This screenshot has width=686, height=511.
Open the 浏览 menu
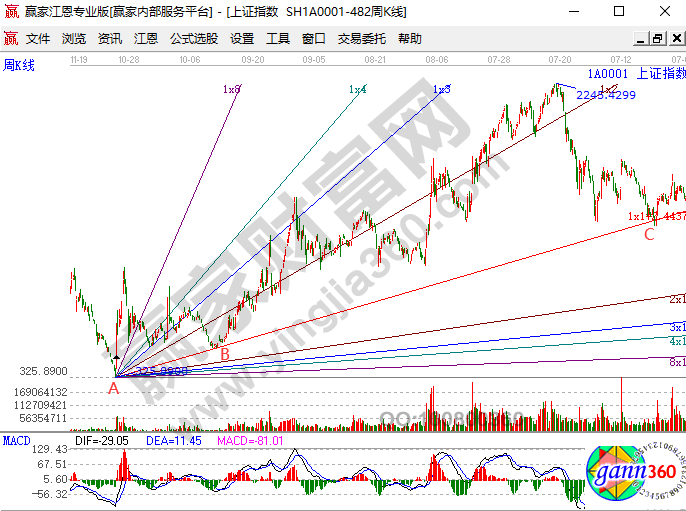pyautogui.click(x=74, y=39)
